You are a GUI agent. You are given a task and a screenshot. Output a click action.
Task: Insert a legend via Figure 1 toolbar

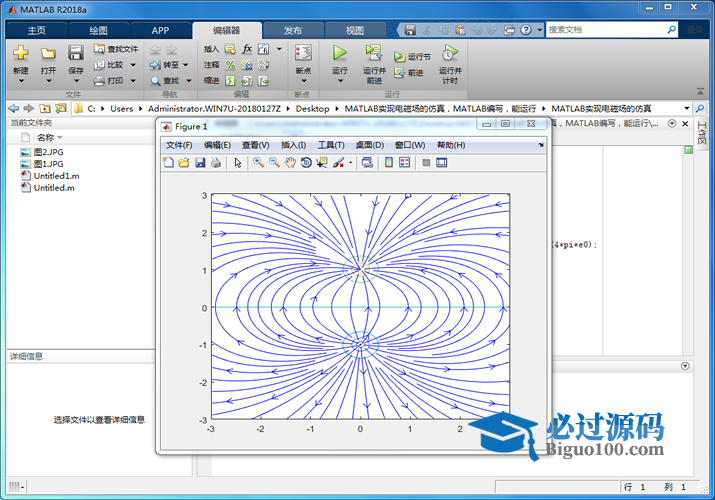click(x=404, y=163)
